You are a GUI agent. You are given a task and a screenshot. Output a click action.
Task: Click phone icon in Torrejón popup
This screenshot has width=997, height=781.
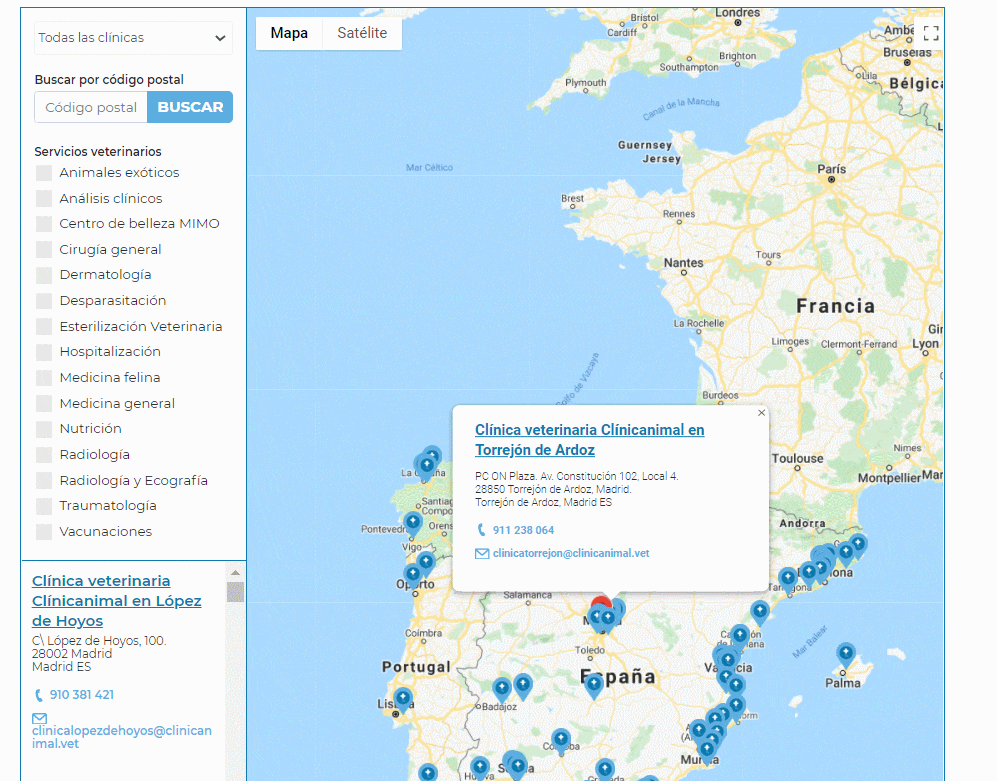pyautogui.click(x=481, y=530)
